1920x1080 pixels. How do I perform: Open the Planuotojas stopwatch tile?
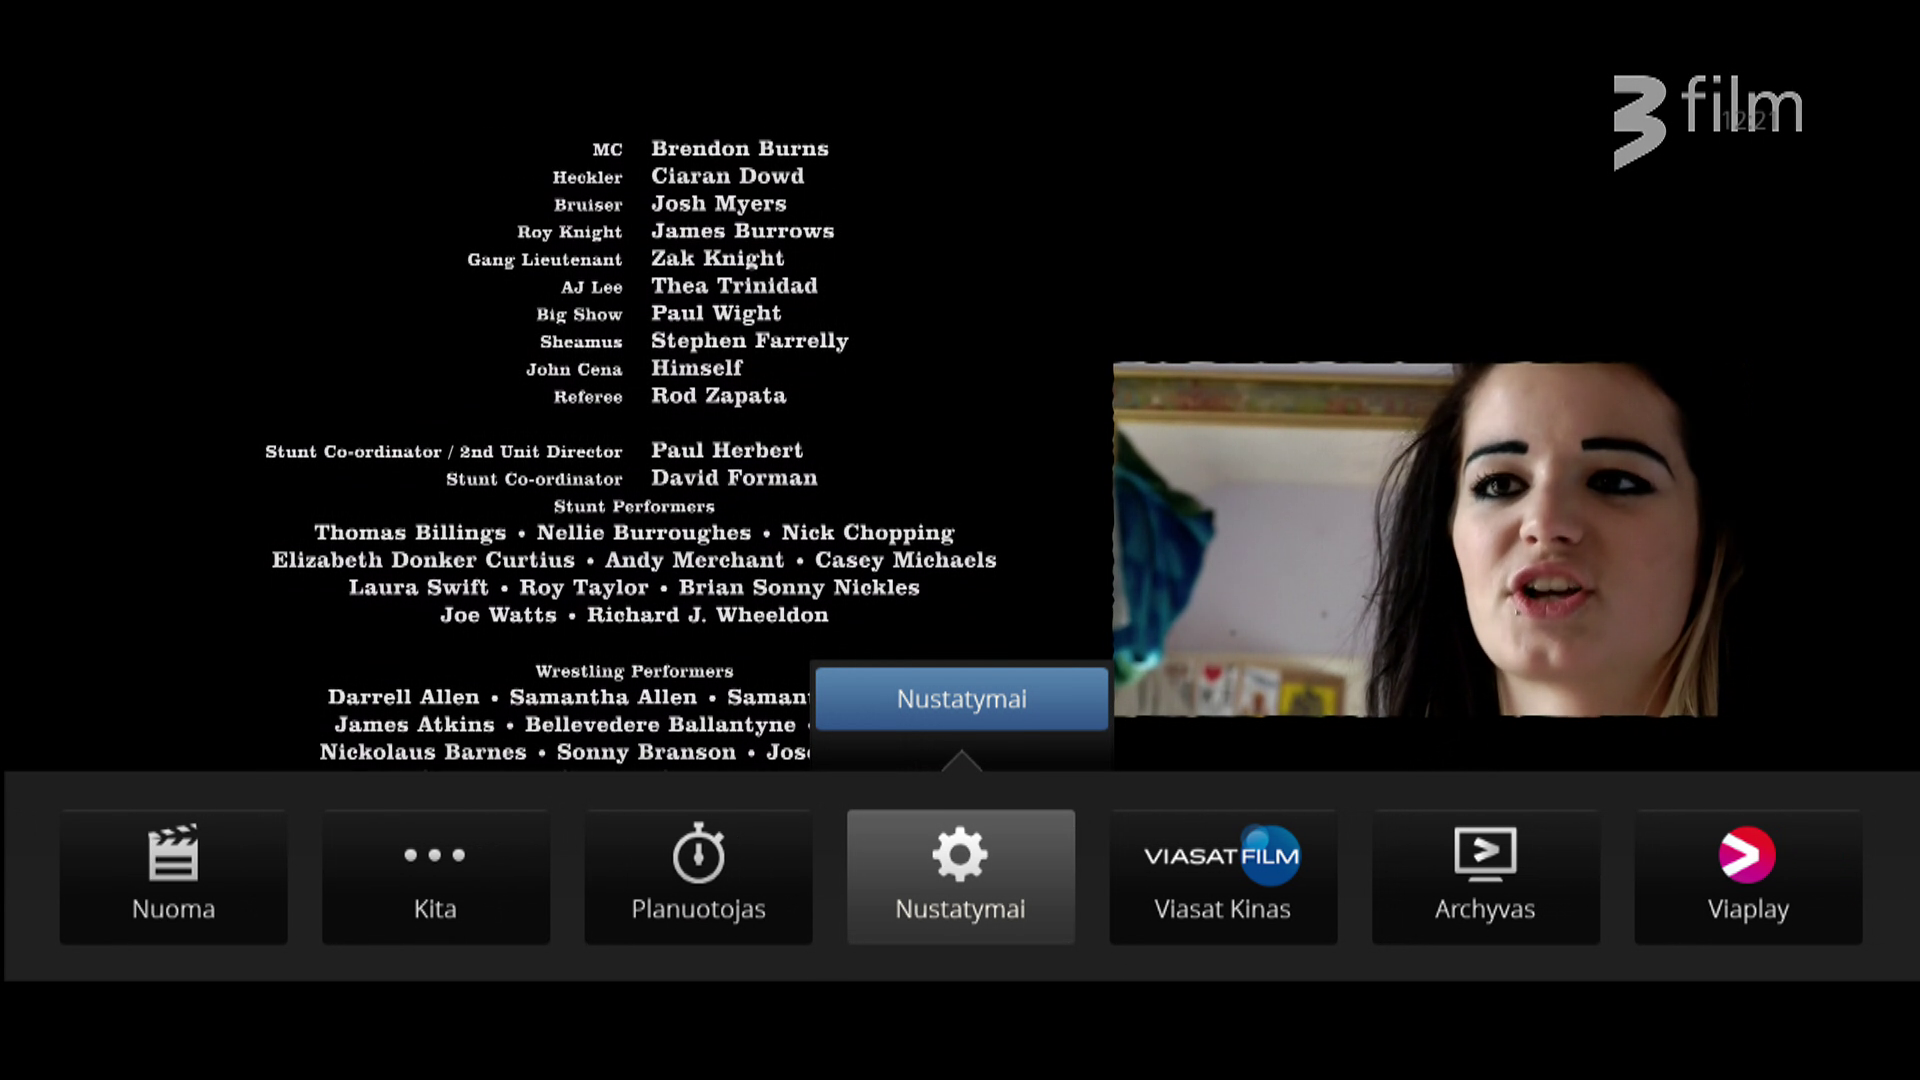pos(698,877)
